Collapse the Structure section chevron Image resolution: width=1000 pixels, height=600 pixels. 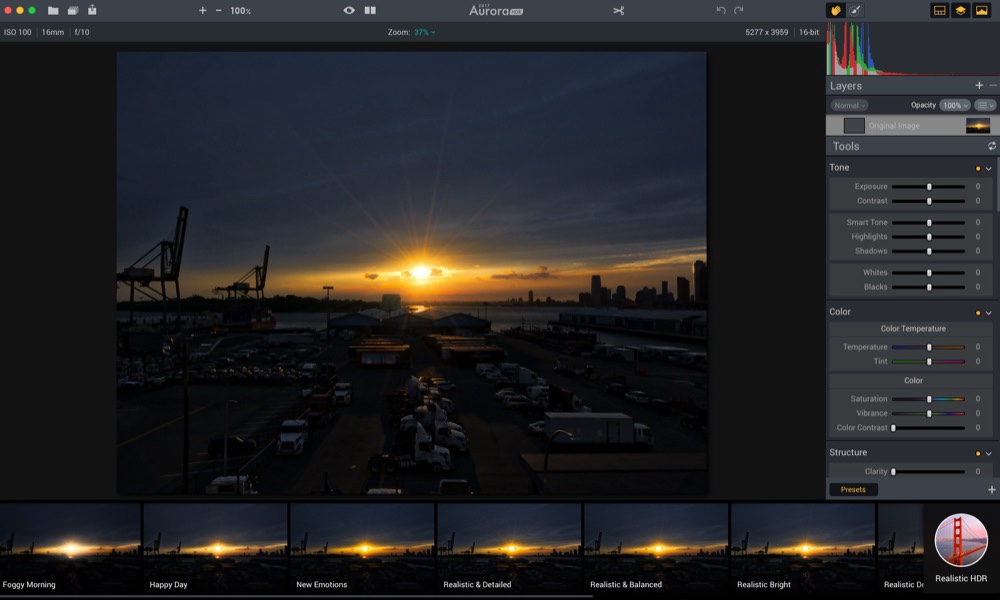(989, 453)
